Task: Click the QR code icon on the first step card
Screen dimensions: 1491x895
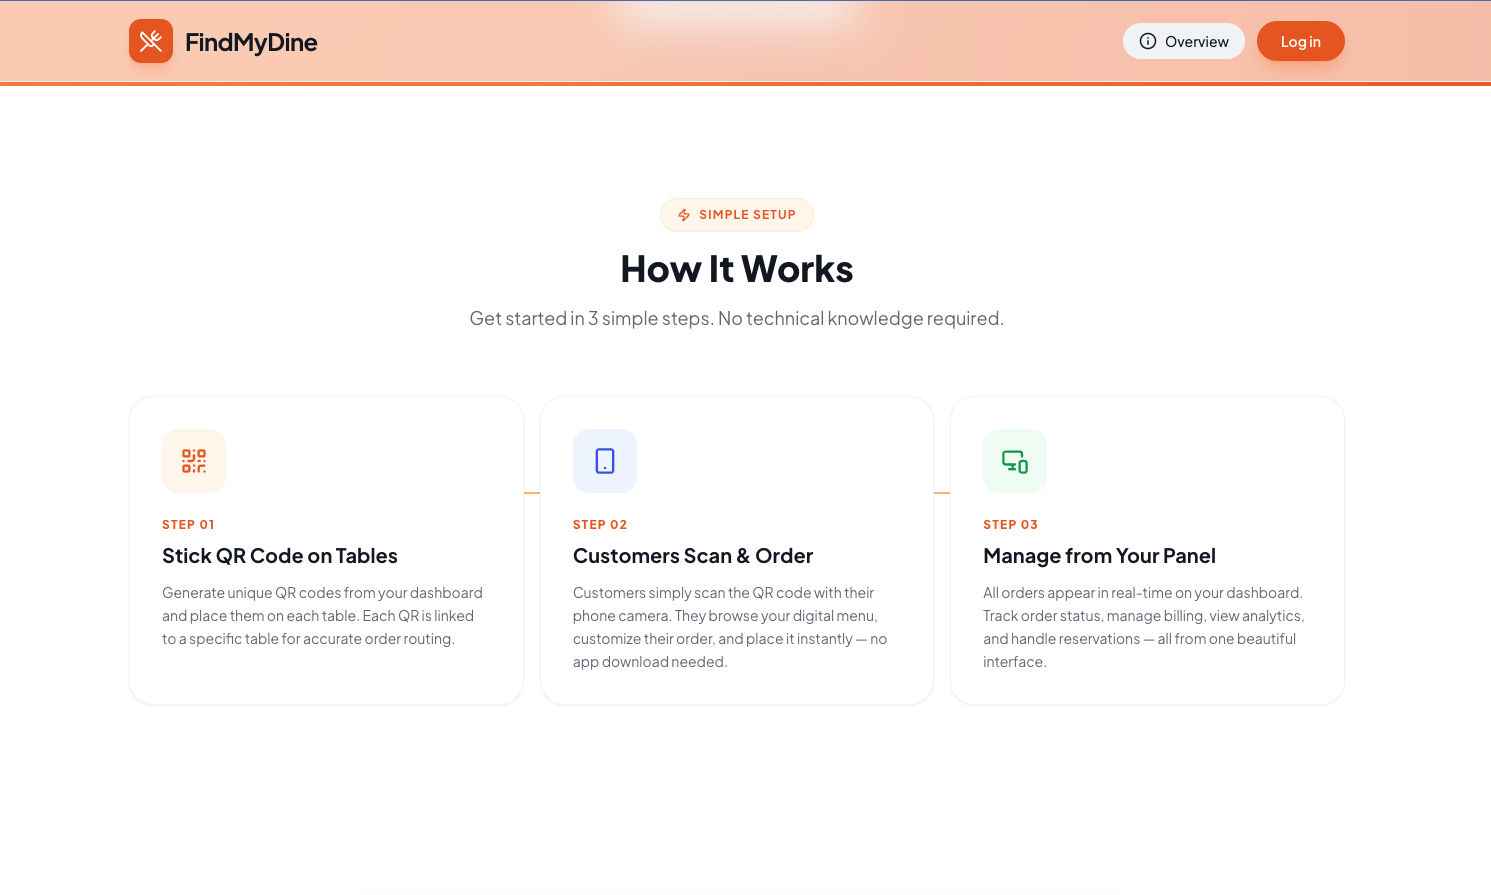Action: pos(194,461)
